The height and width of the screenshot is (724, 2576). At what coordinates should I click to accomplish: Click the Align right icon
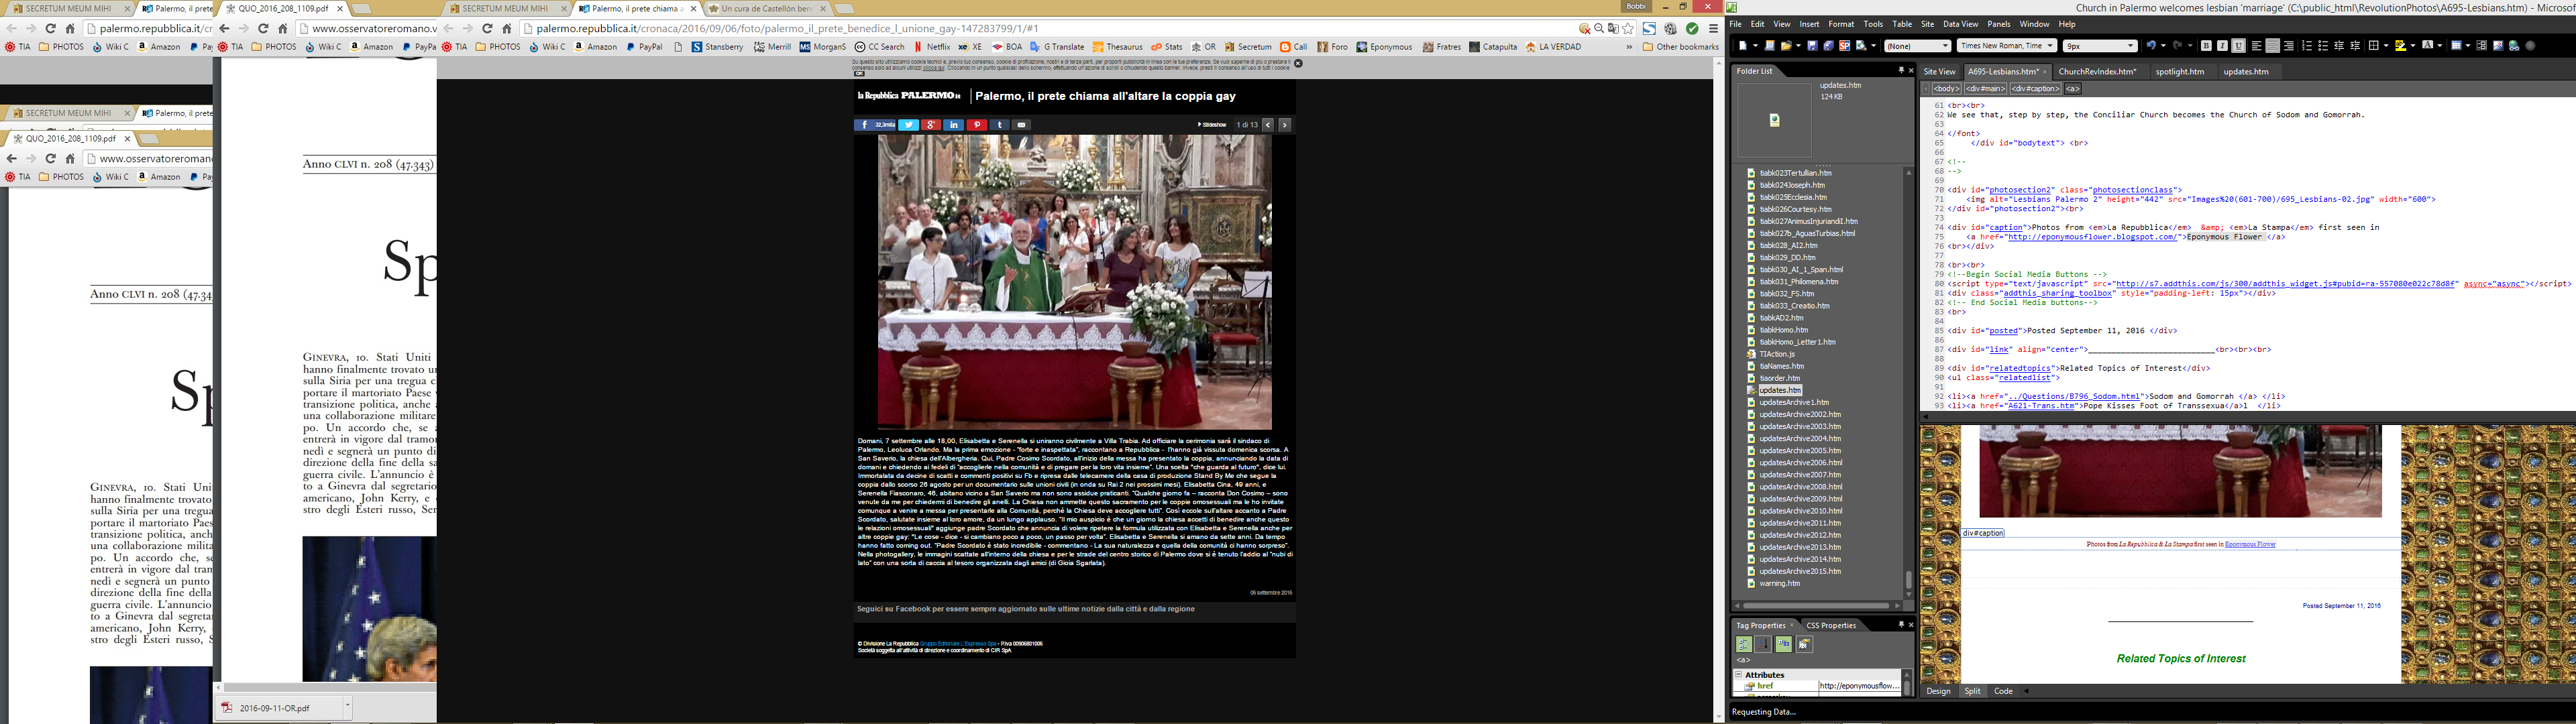tap(2289, 46)
